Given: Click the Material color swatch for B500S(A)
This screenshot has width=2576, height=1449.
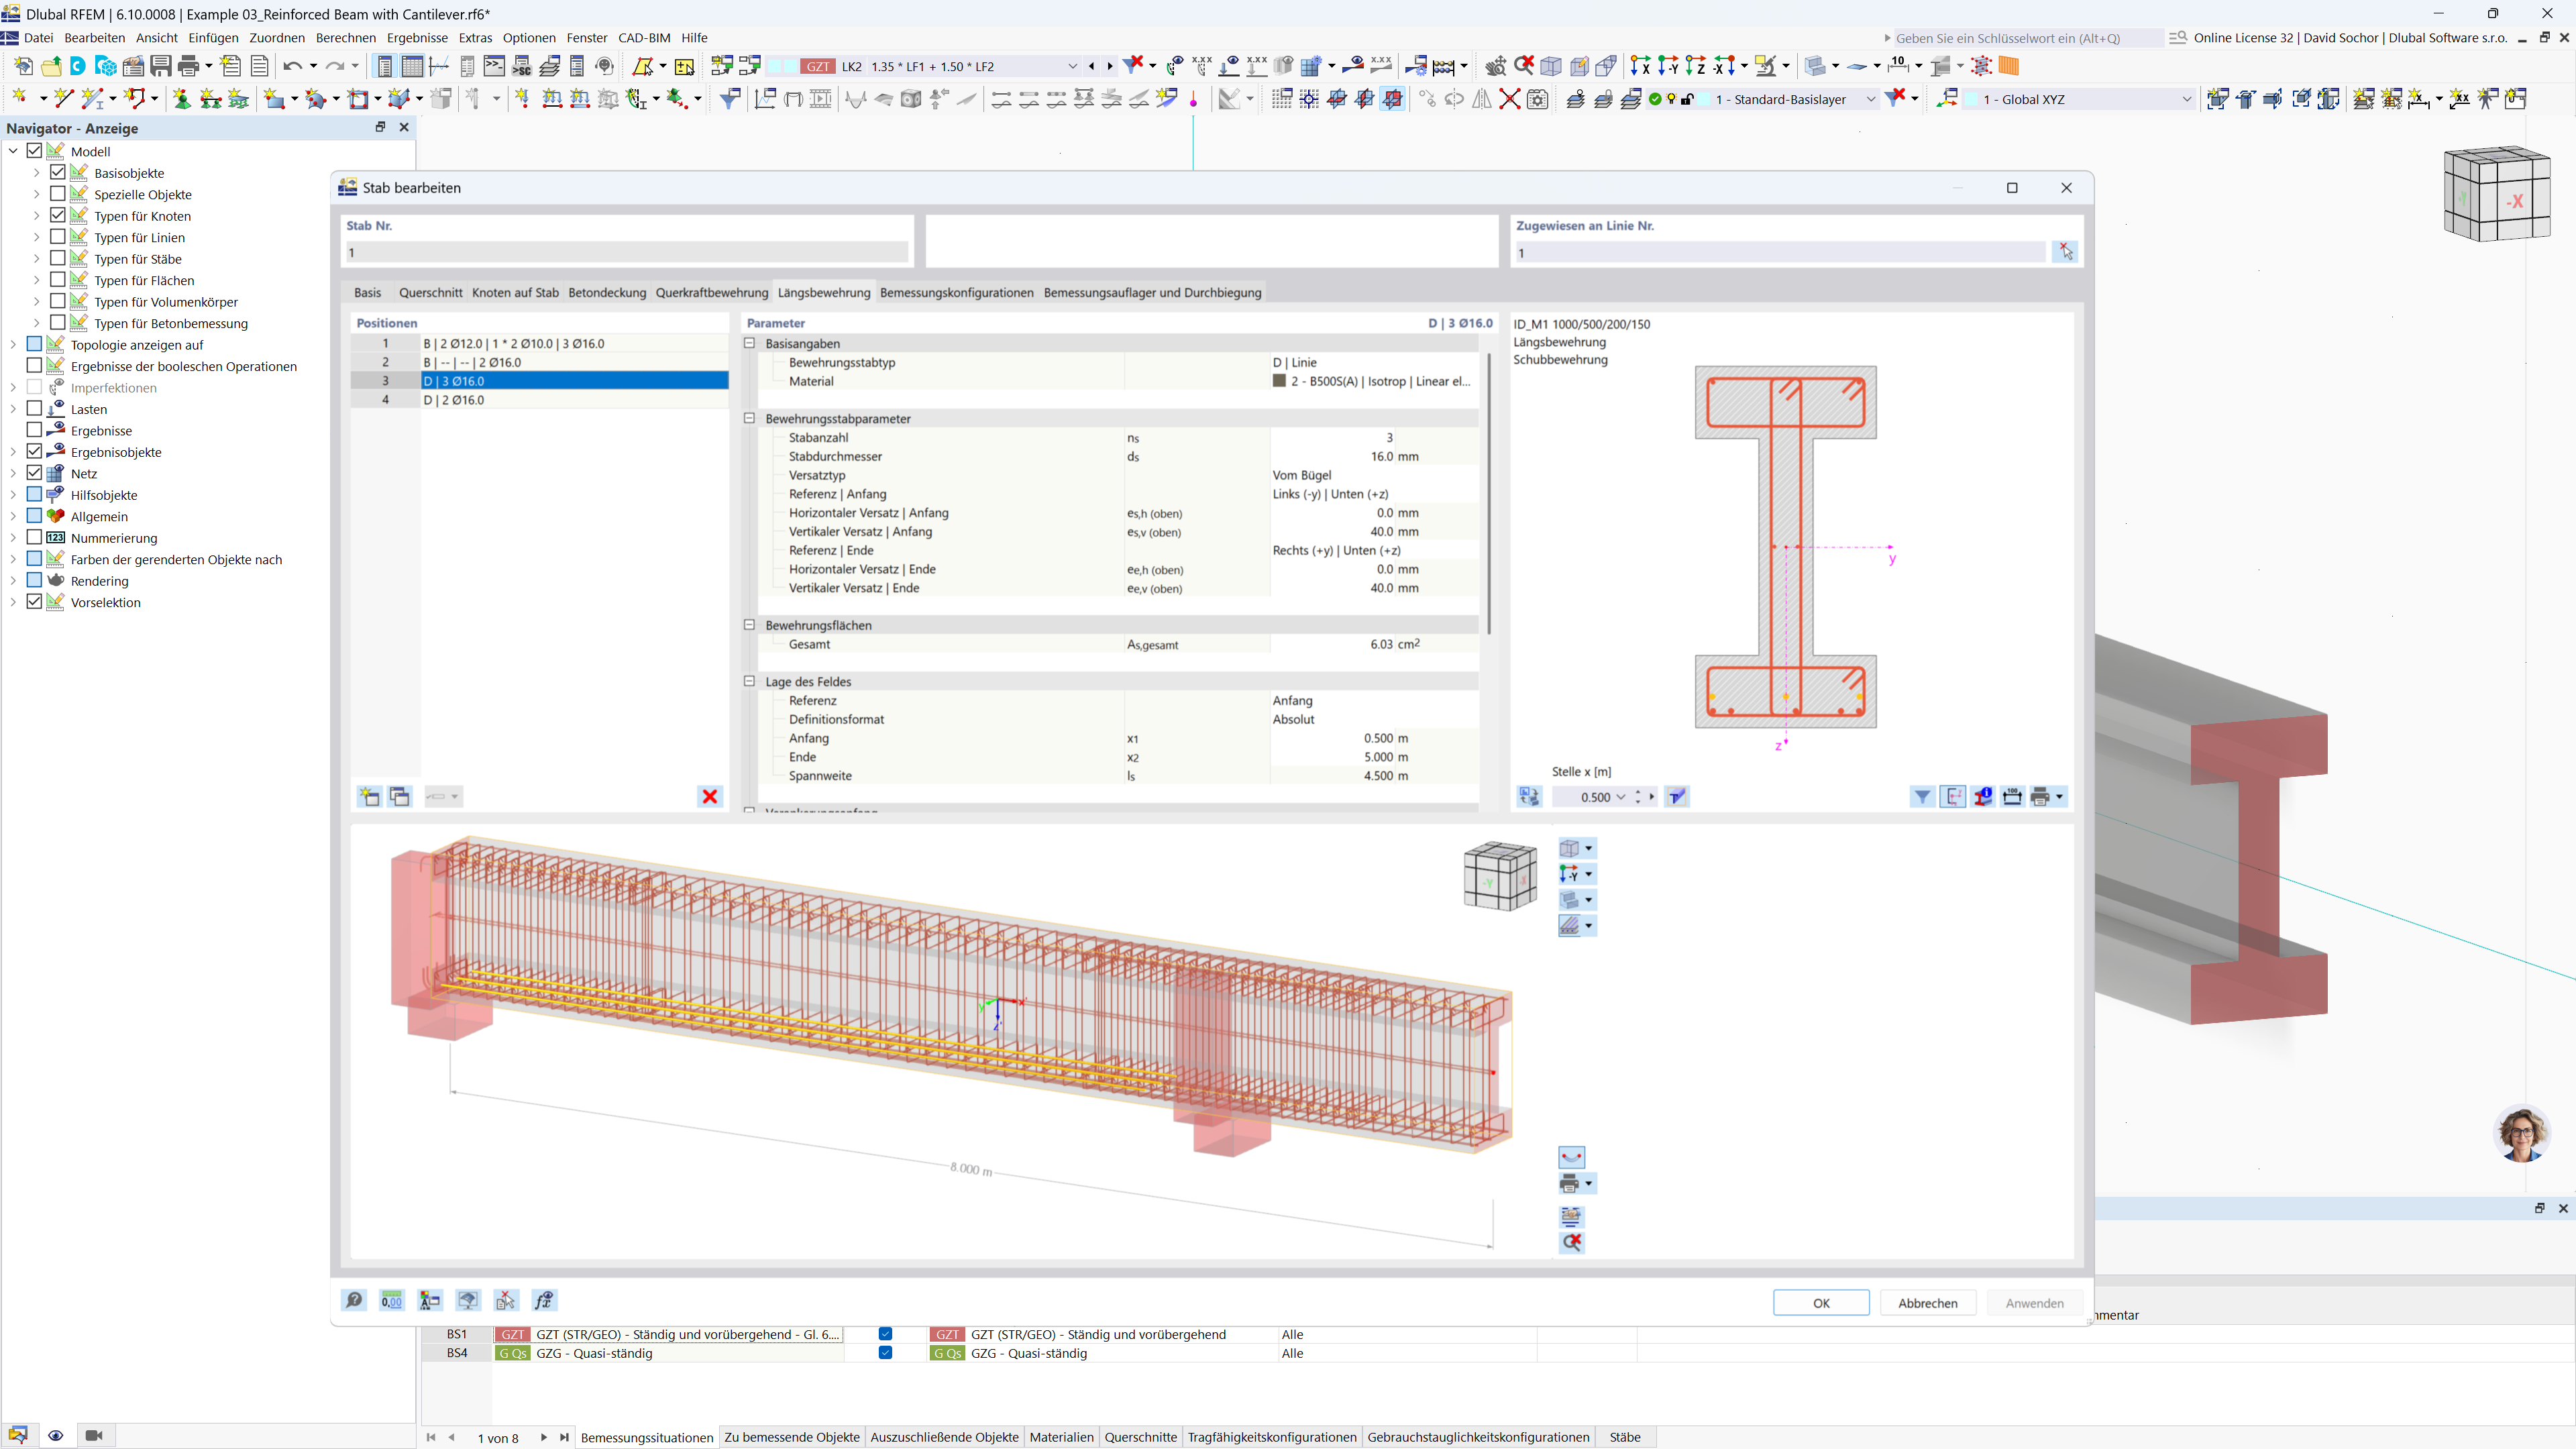Looking at the screenshot, I should pyautogui.click(x=1278, y=381).
